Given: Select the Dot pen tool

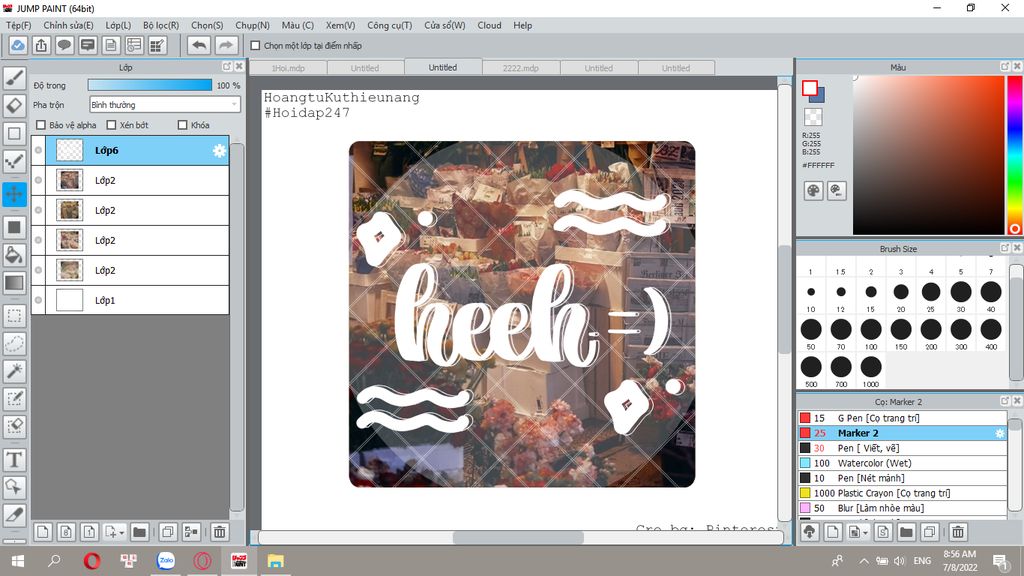Looking at the screenshot, I should [x=14, y=161].
